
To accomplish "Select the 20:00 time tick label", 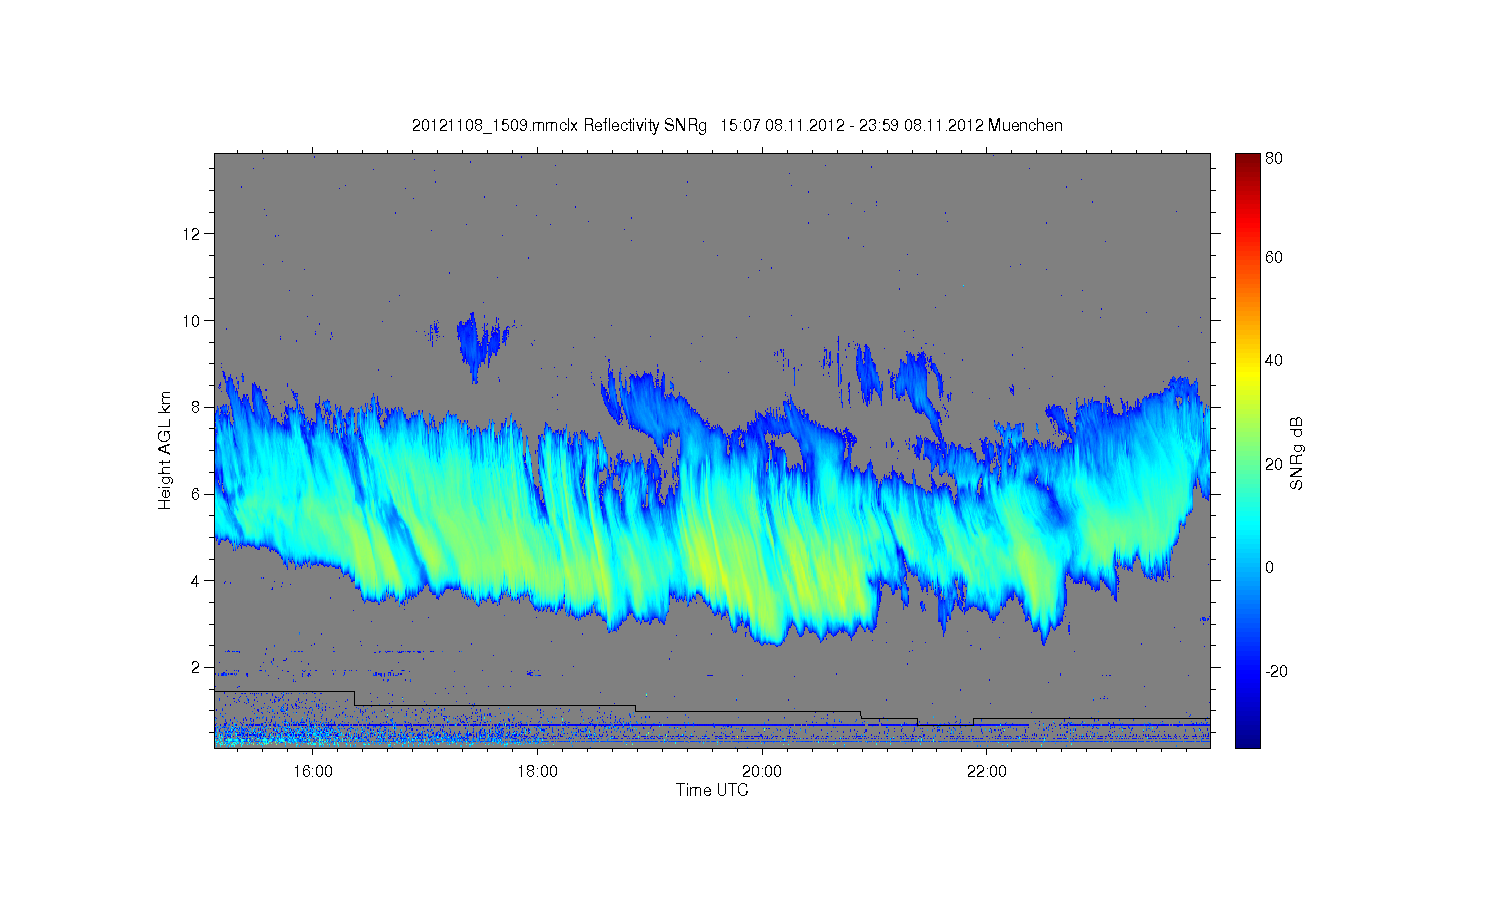I will point(762,771).
